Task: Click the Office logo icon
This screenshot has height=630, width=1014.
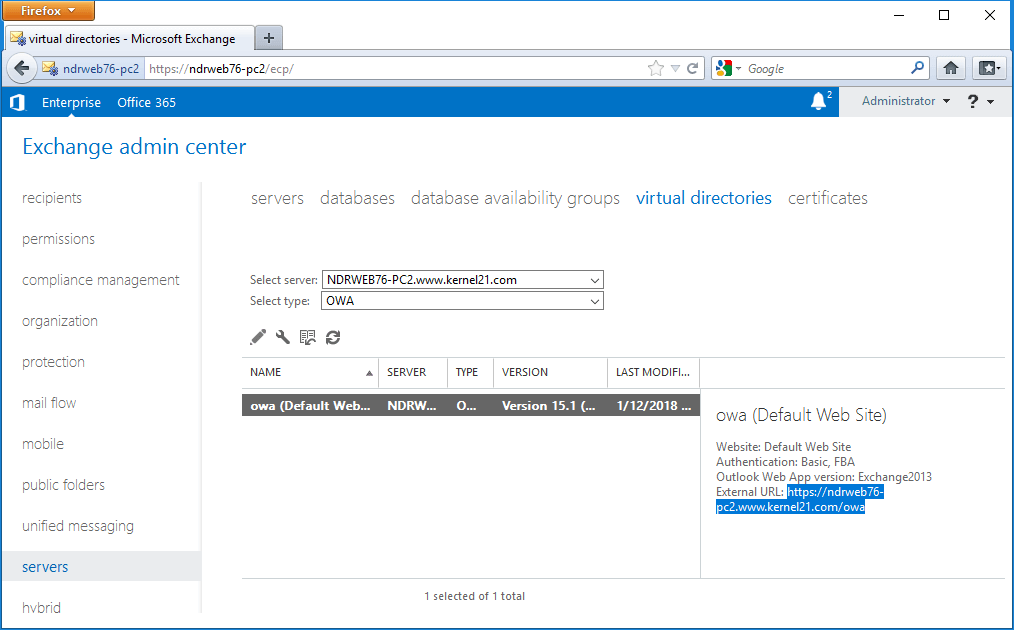Action: click(17, 102)
